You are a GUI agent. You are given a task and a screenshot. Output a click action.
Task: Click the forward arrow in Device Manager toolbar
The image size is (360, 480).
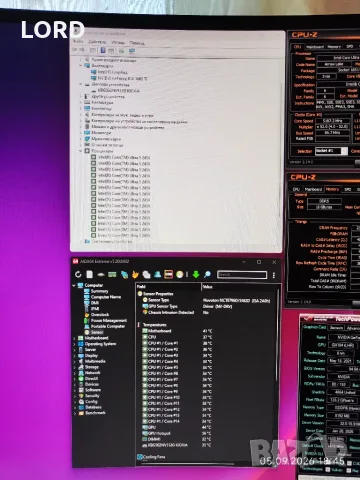pyautogui.click(x=83, y=50)
